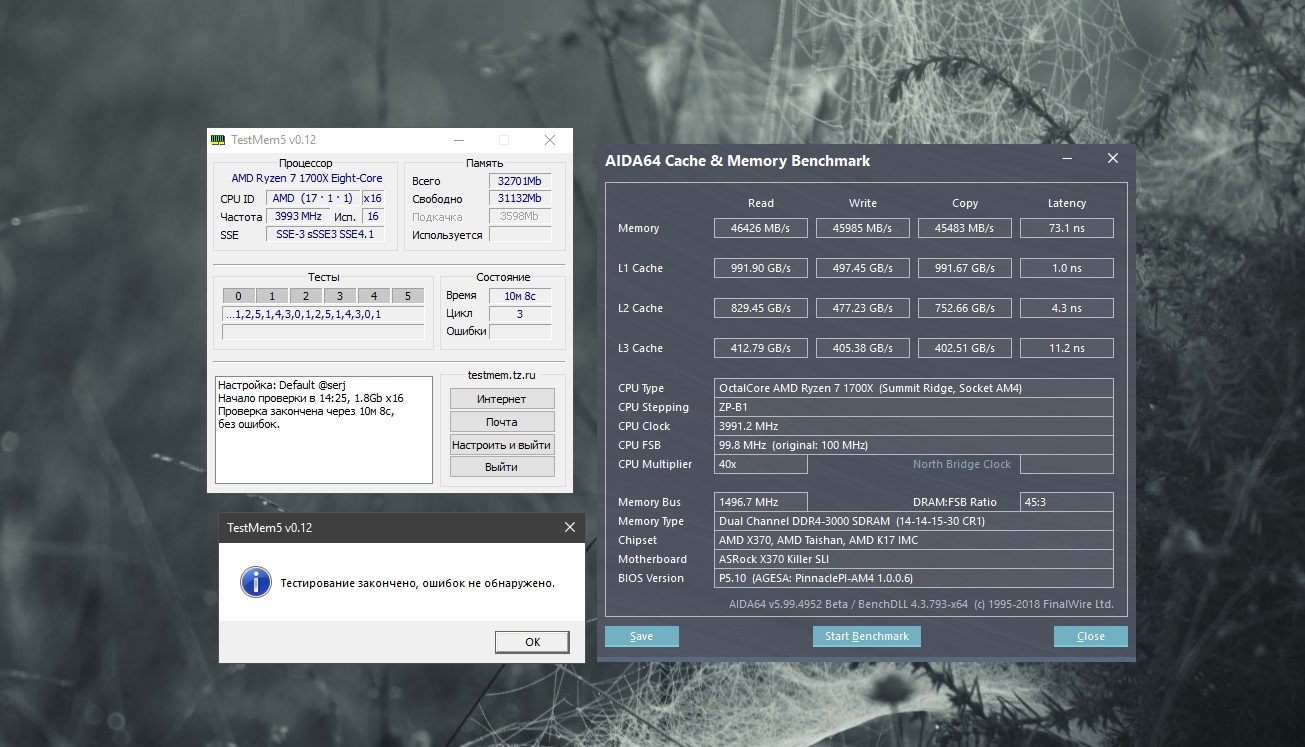Close the TestMem5 main window with X
1305x747 pixels.
click(550, 140)
